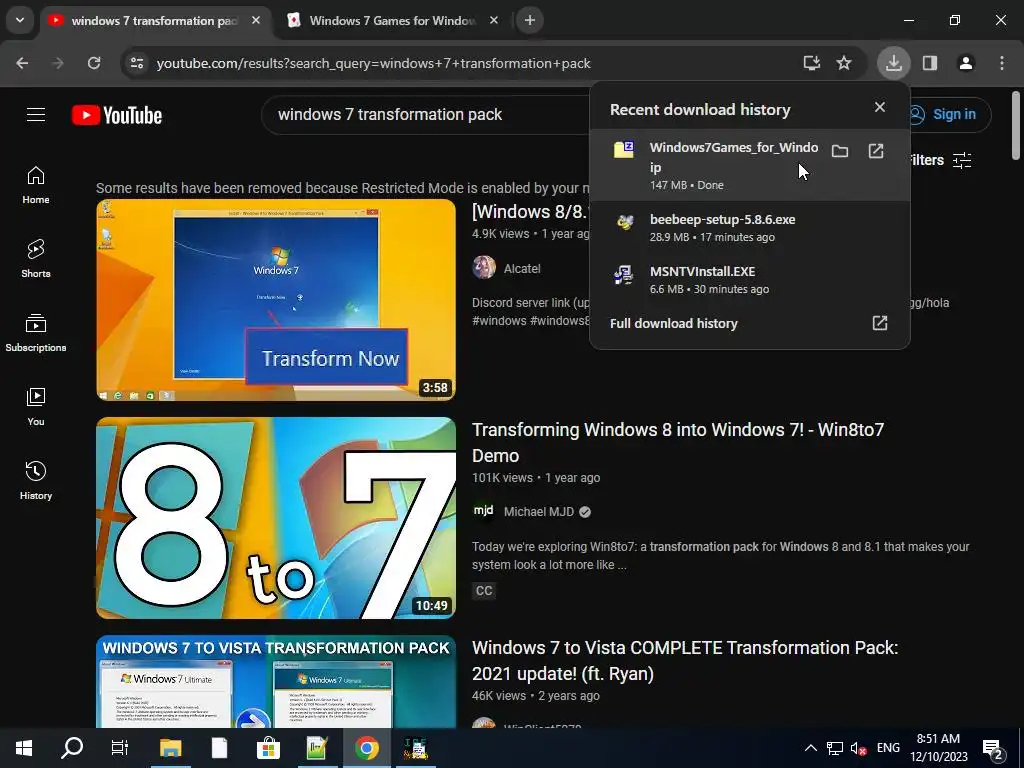The height and width of the screenshot is (768, 1024).
Task: Open File Explorer from taskbar
Action: [x=170, y=748]
